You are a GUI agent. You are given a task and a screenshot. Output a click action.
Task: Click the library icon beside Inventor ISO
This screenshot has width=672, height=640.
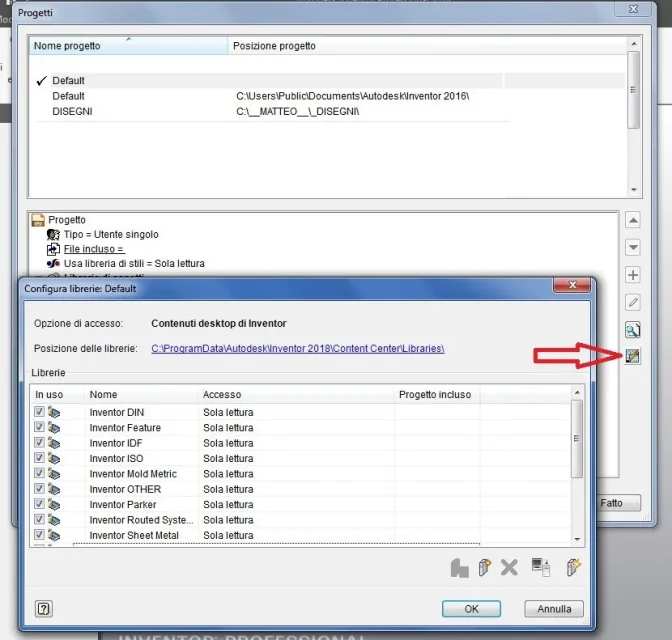click(54, 458)
